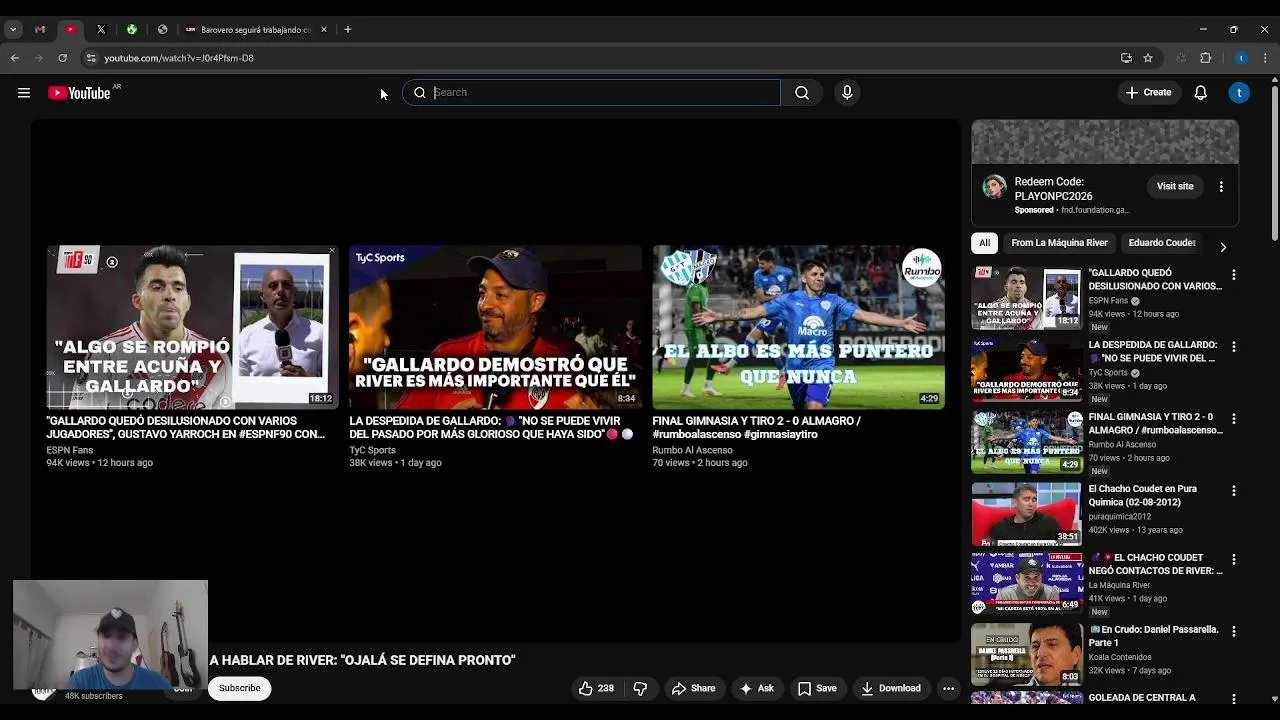Start voice search with microphone icon
This screenshot has height=720, width=1280.
tap(847, 93)
